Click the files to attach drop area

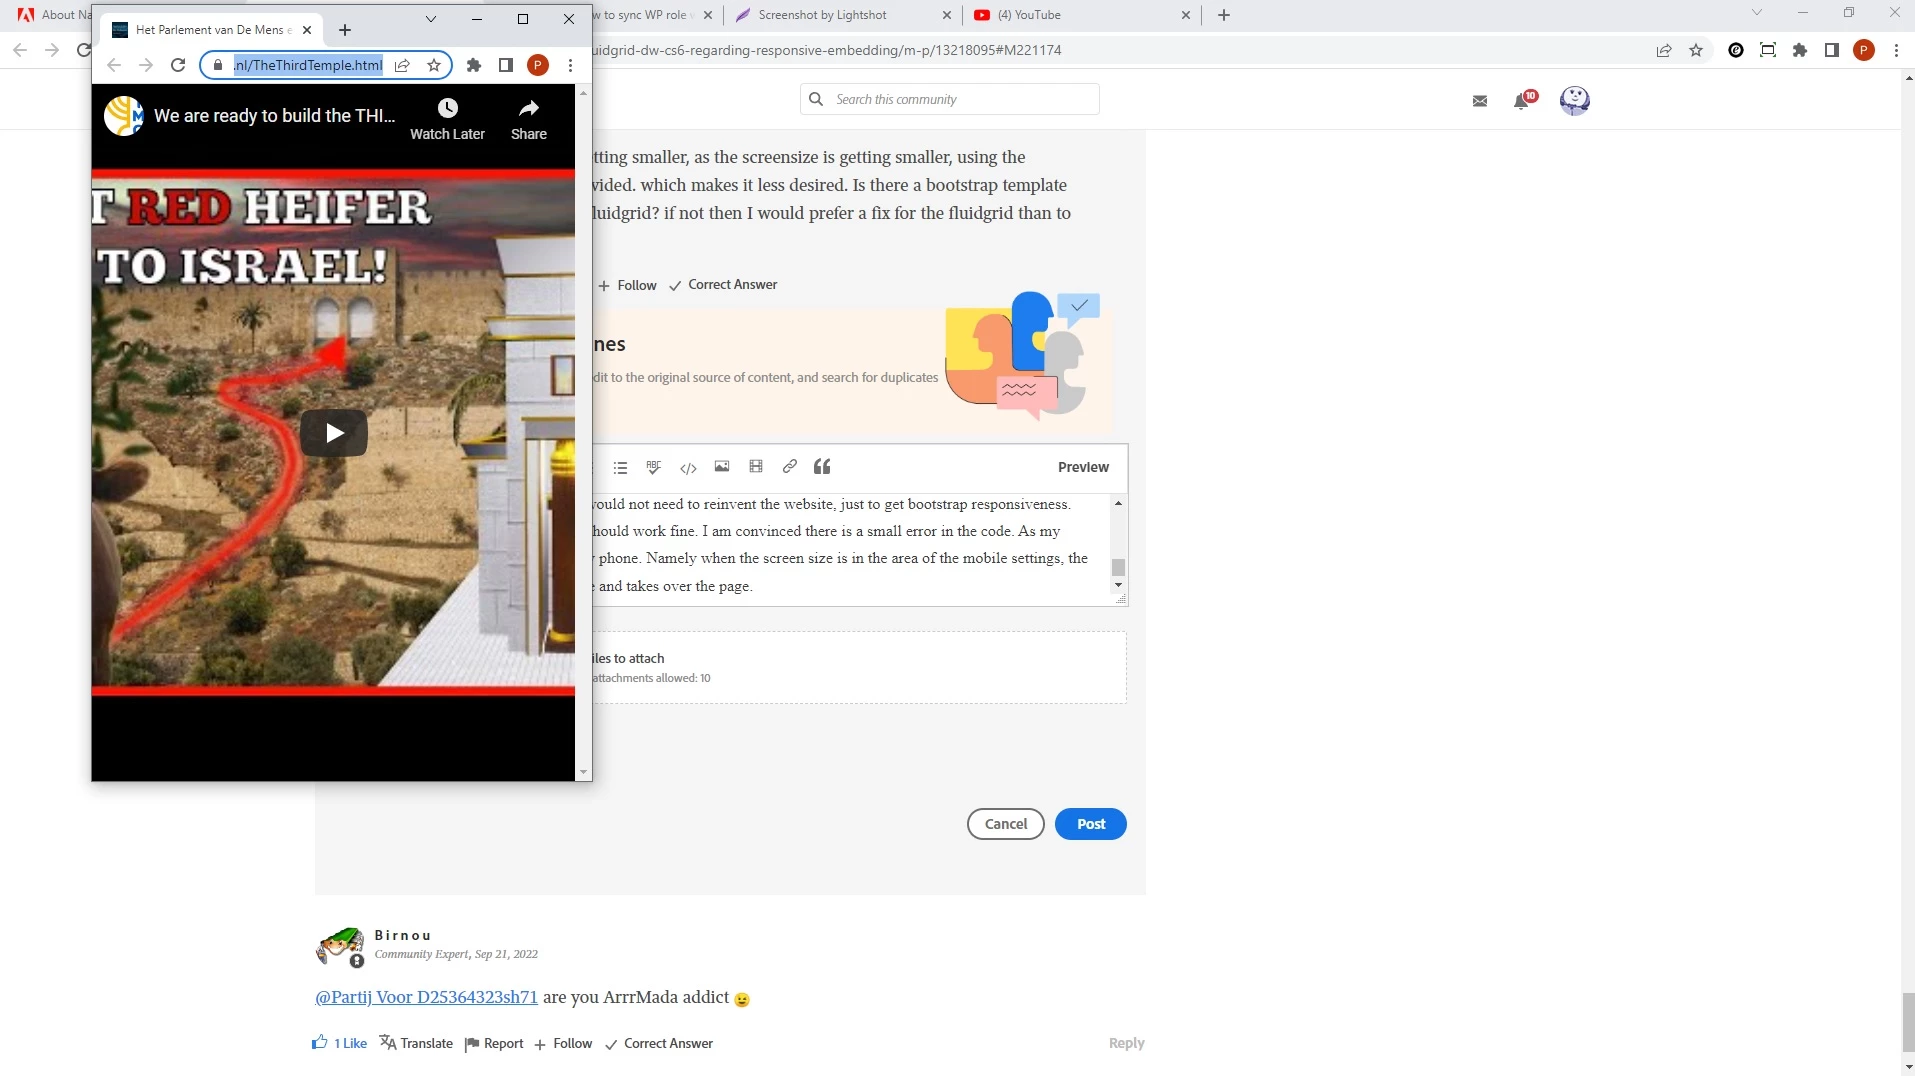click(859, 667)
